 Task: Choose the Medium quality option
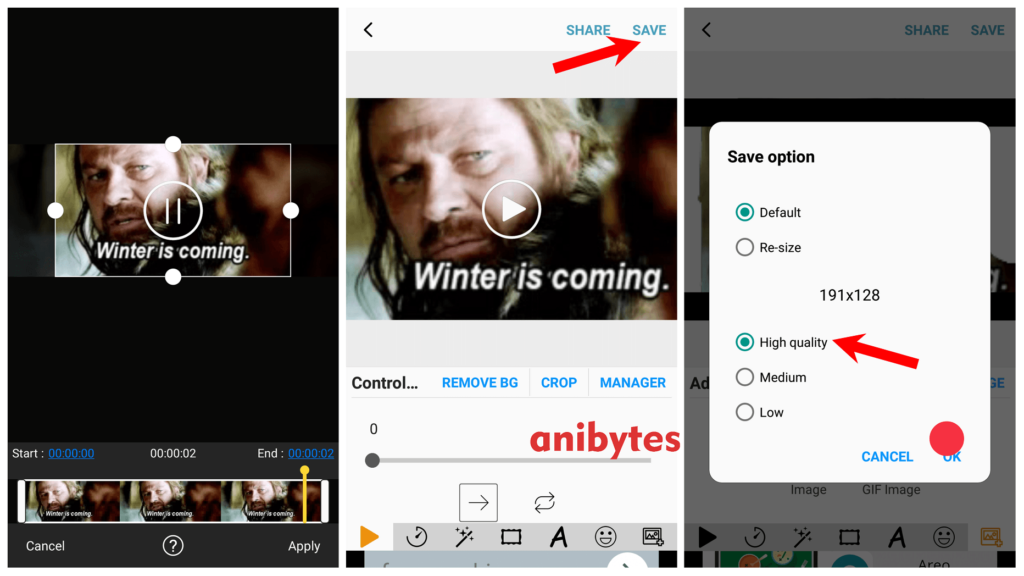coord(744,377)
